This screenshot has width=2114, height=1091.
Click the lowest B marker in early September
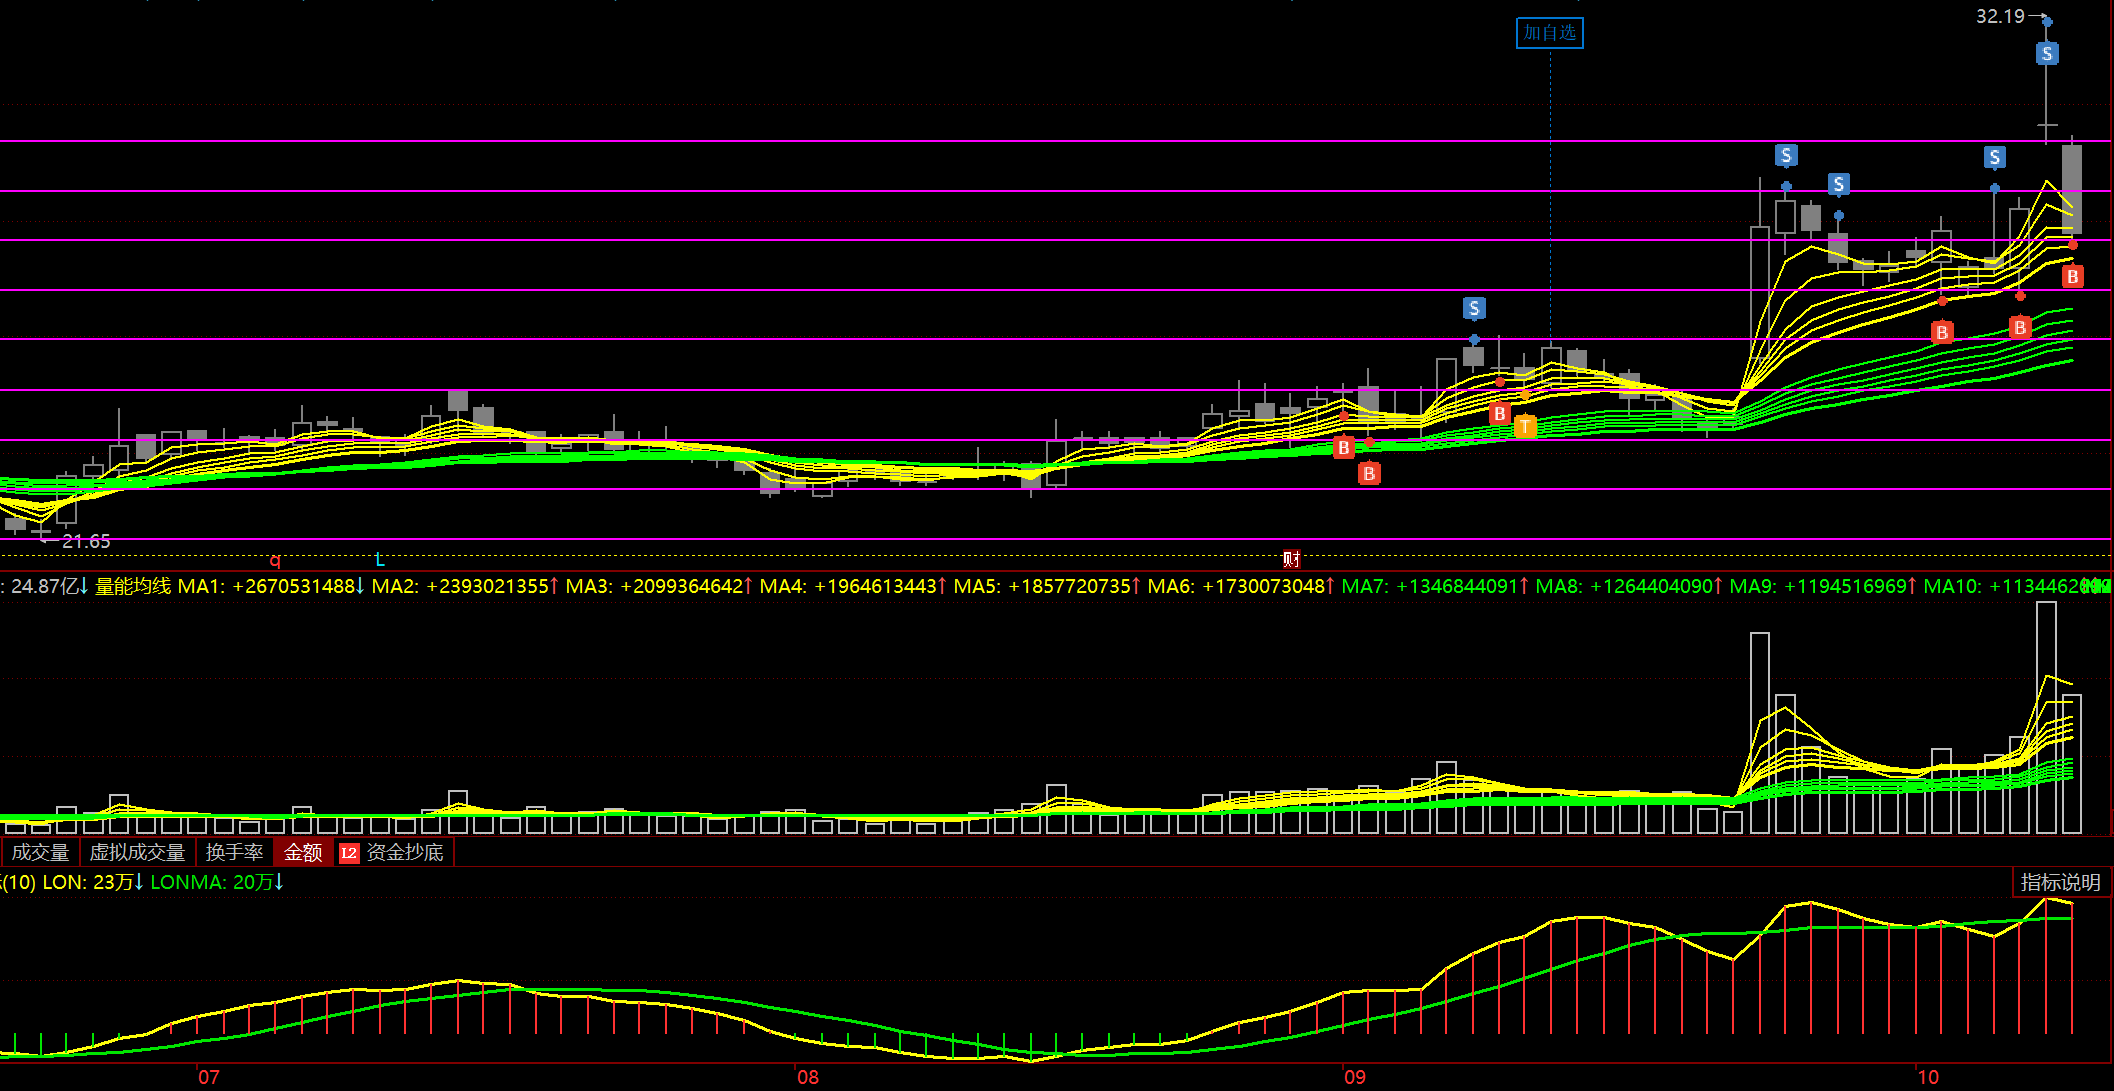click(x=1369, y=473)
